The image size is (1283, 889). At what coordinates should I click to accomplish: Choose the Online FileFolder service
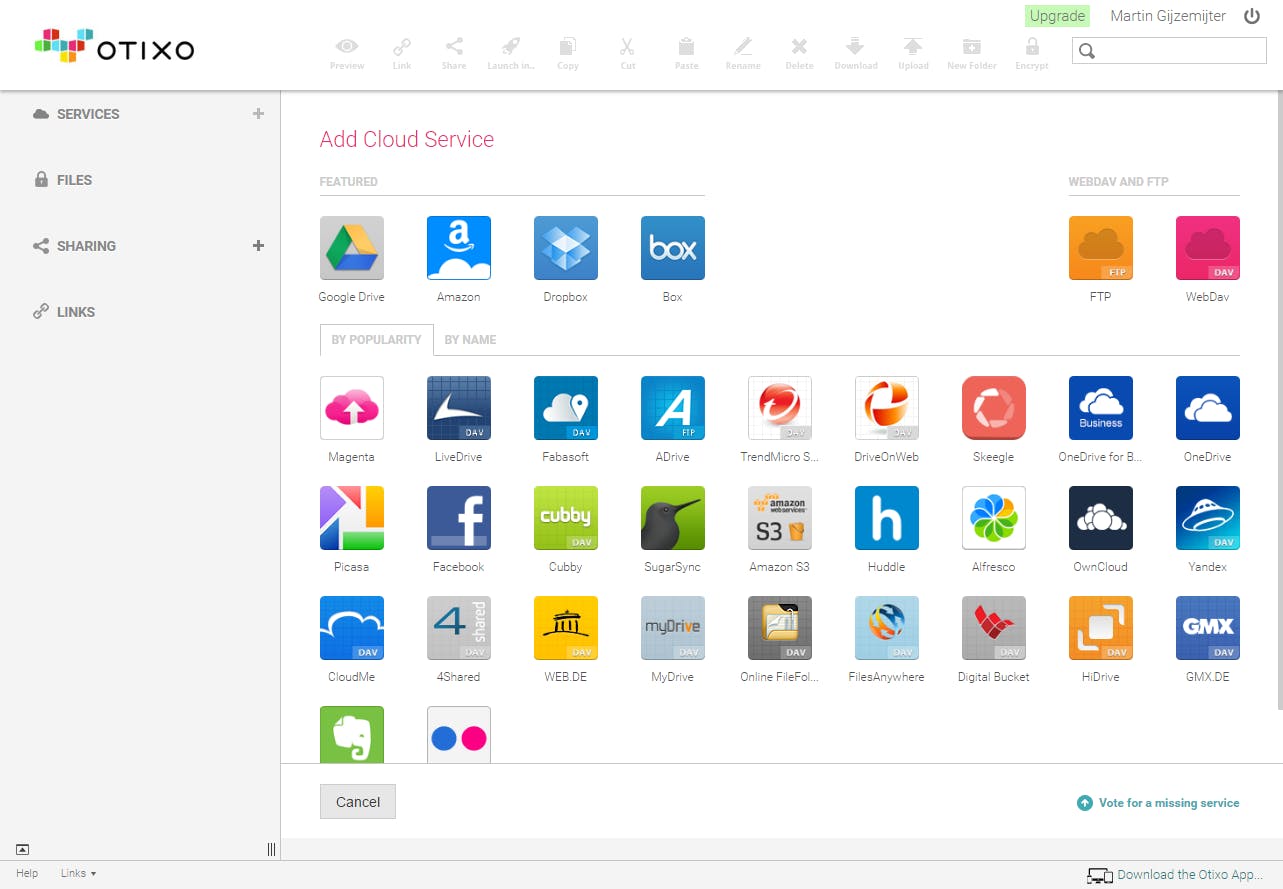[x=779, y=628]
